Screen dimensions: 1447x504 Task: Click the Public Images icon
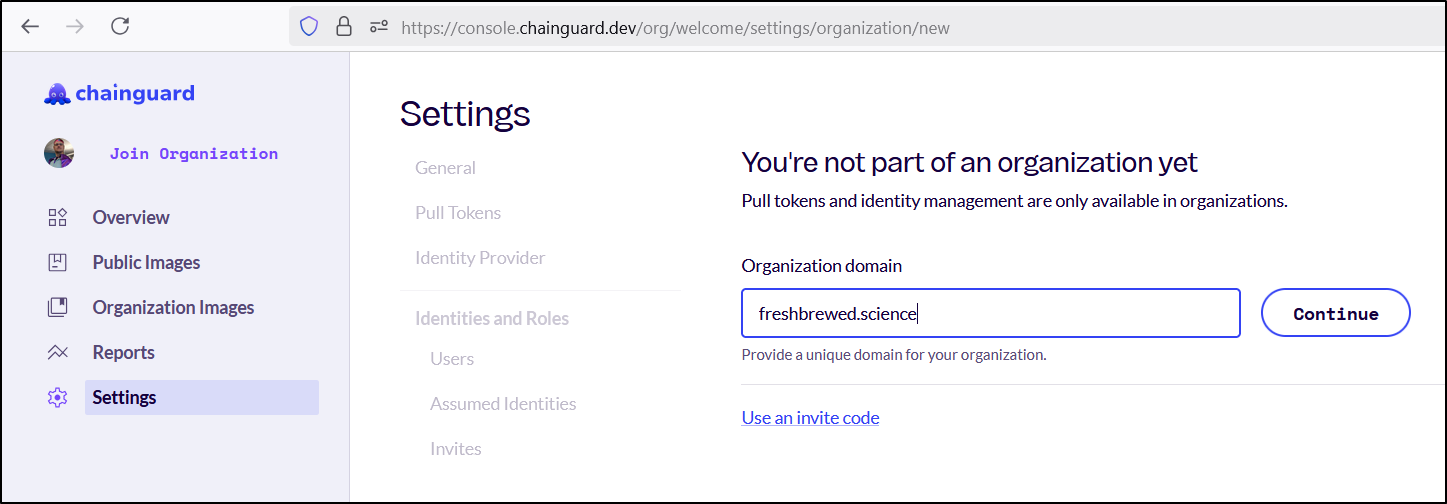[x=57, y=262]
